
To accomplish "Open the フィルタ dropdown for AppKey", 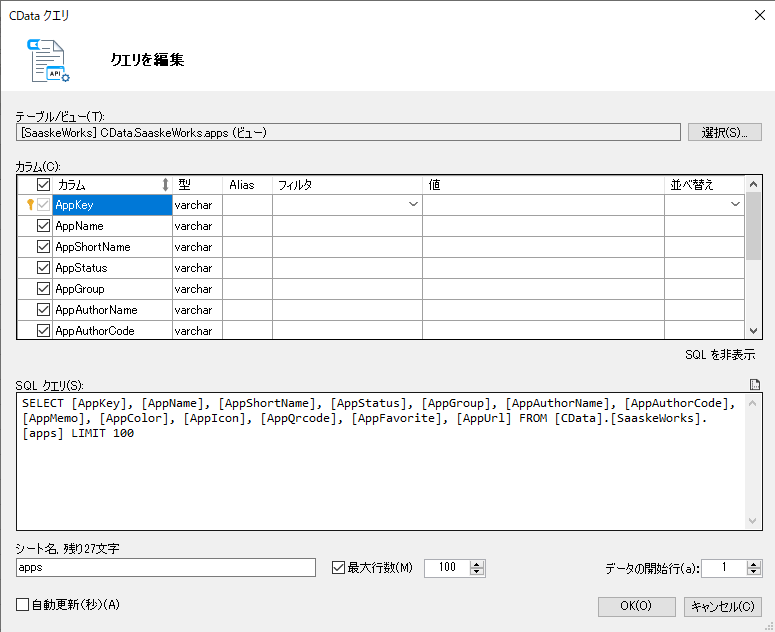I will tap(413, 205).
